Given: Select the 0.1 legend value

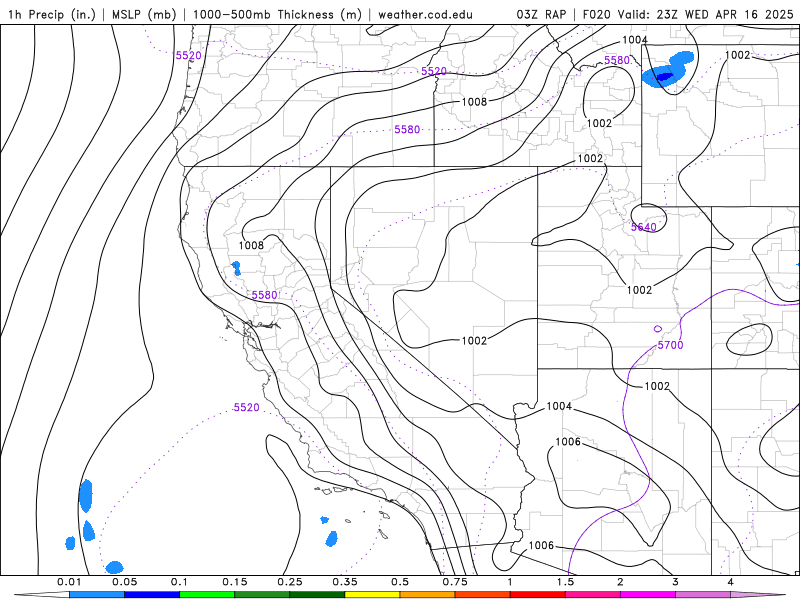Looking at the screenshot, I should click(179, 582).
